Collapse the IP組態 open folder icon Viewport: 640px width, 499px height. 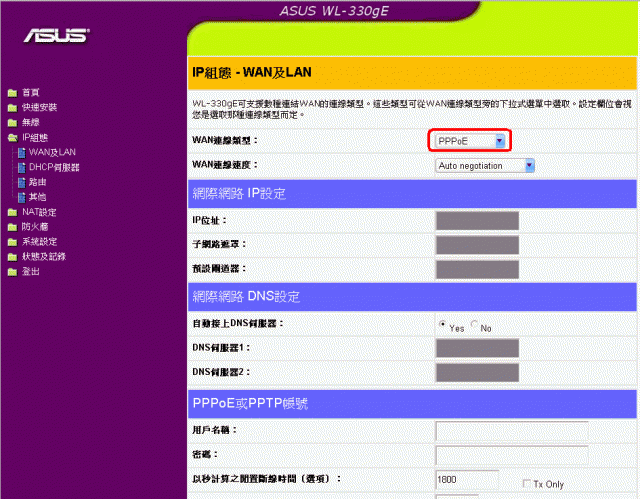click(x=13, y=138)
